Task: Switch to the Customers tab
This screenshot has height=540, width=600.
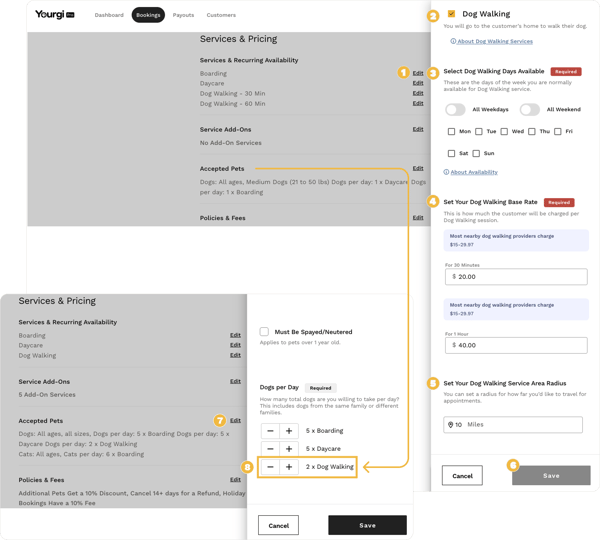Action: point(221,15)
